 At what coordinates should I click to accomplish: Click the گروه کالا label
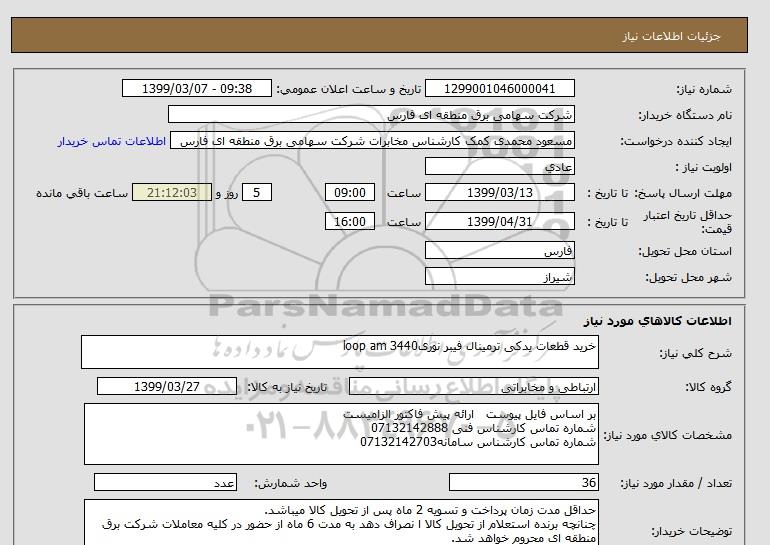[x=709, y=387]
